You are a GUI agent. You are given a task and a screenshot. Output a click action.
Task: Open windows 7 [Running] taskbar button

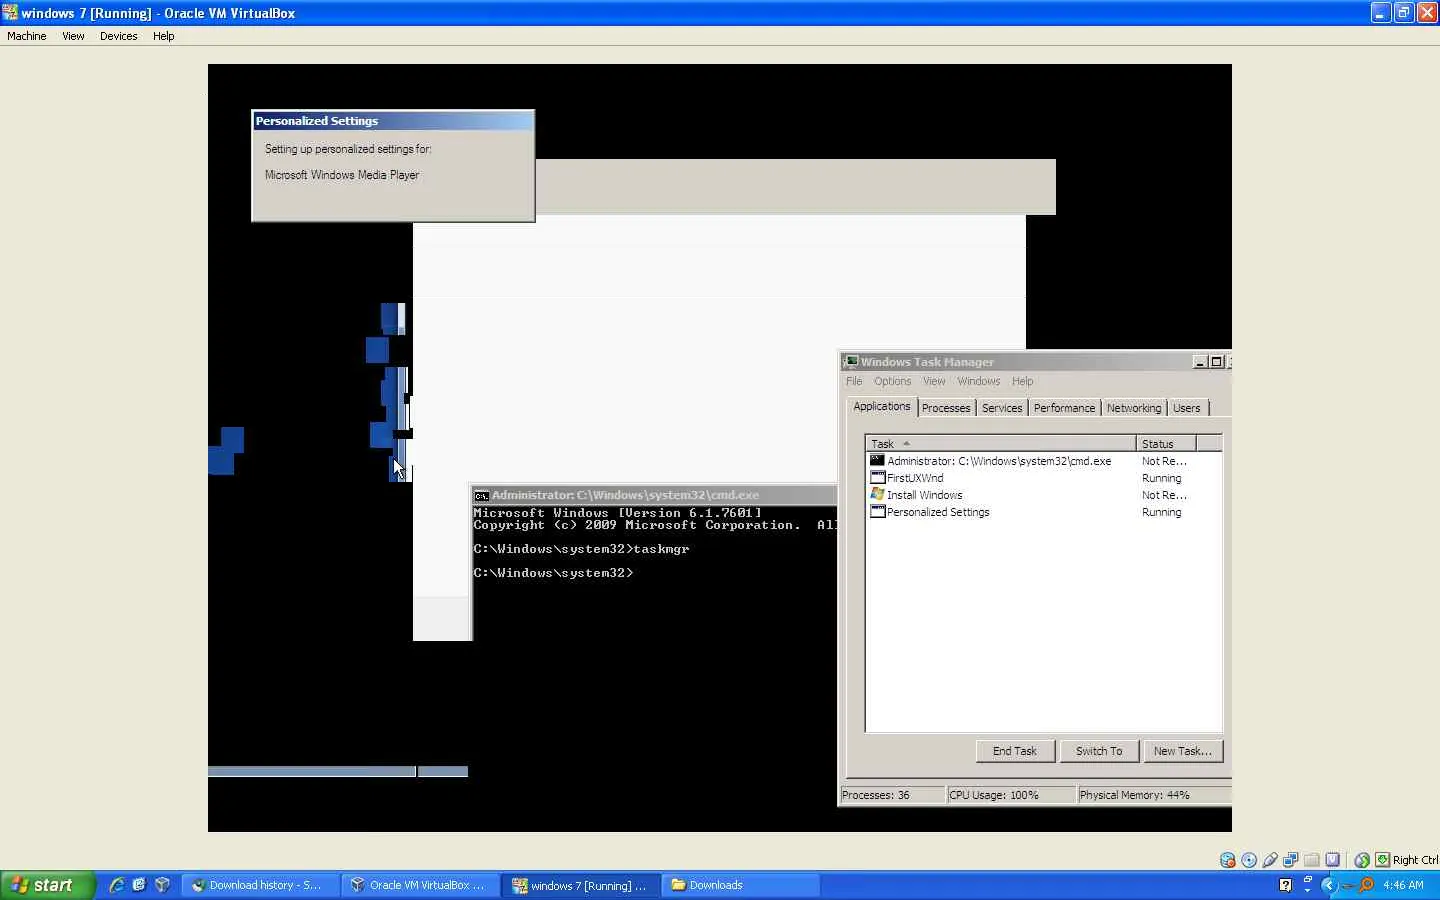[x=582, y=885]
